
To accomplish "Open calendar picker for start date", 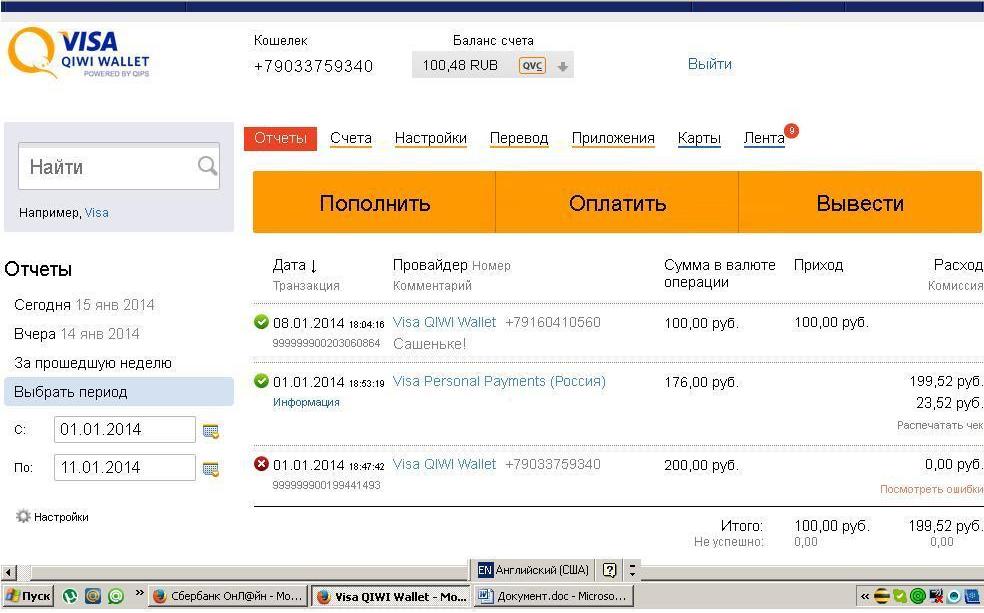I will [x=211, y=431].
